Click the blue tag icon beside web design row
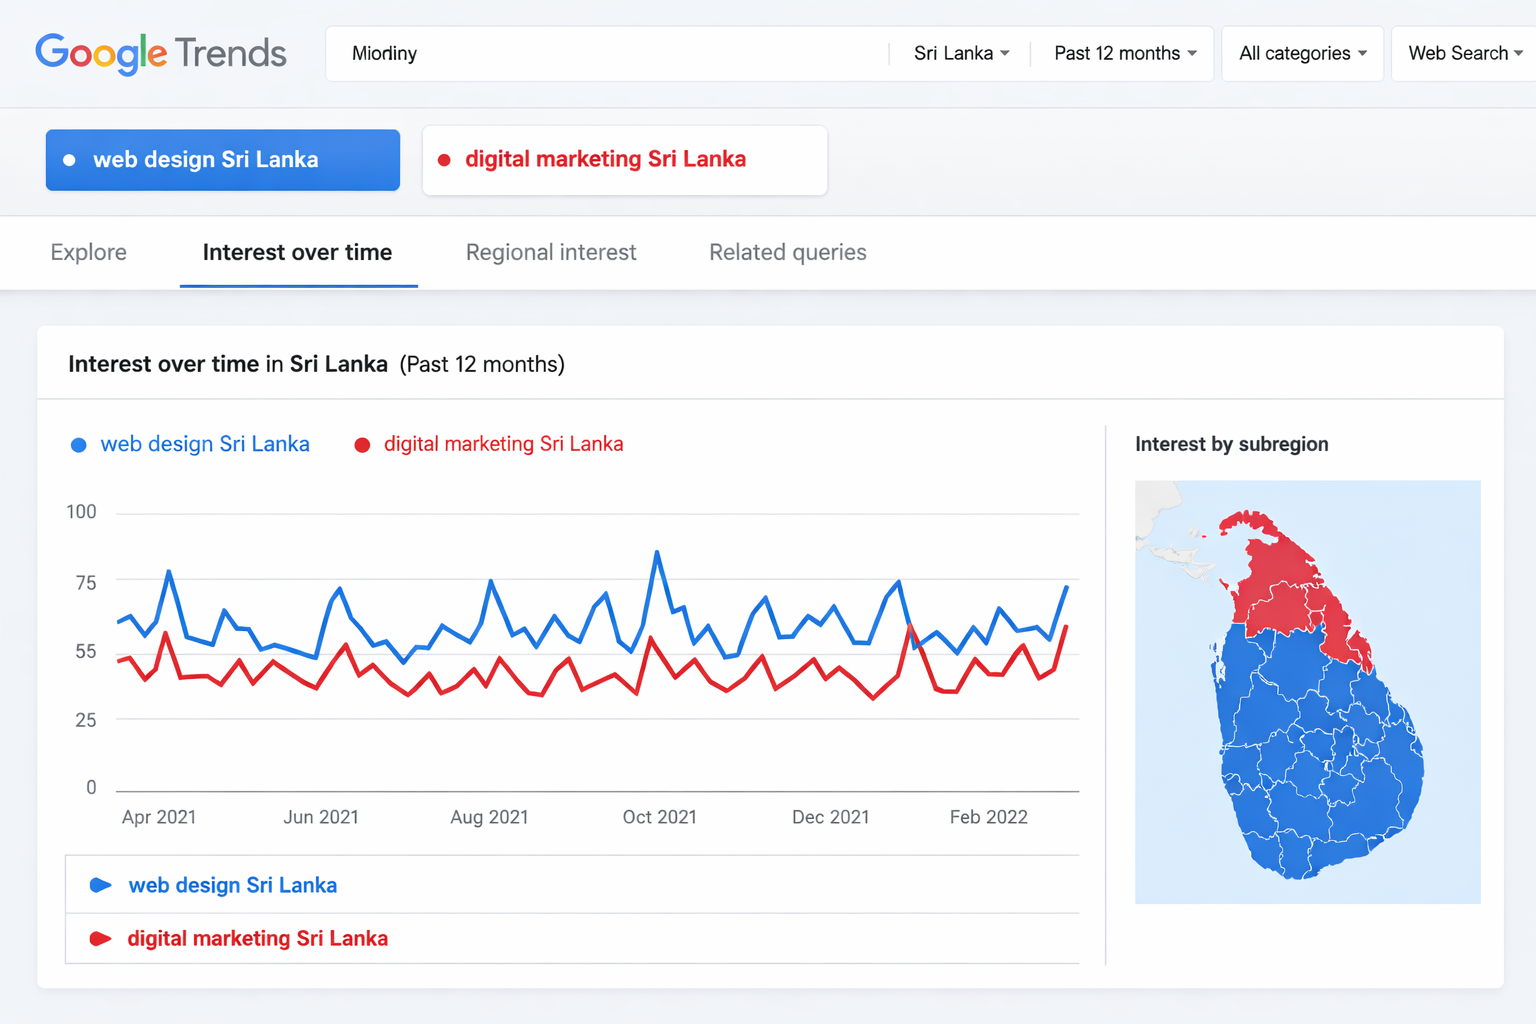1536x1024 pixels. click(x=100, y=885)
